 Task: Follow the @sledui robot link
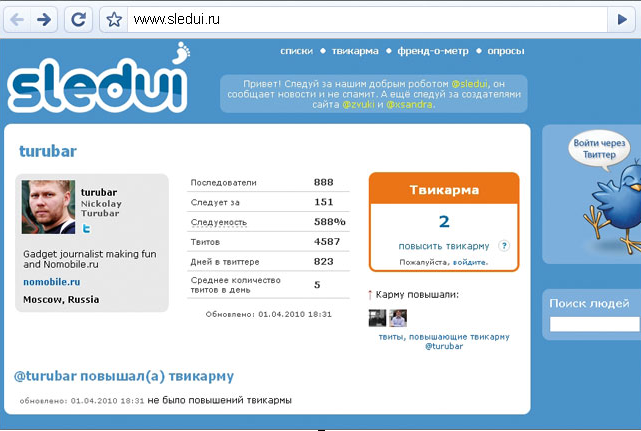(469, 84)
